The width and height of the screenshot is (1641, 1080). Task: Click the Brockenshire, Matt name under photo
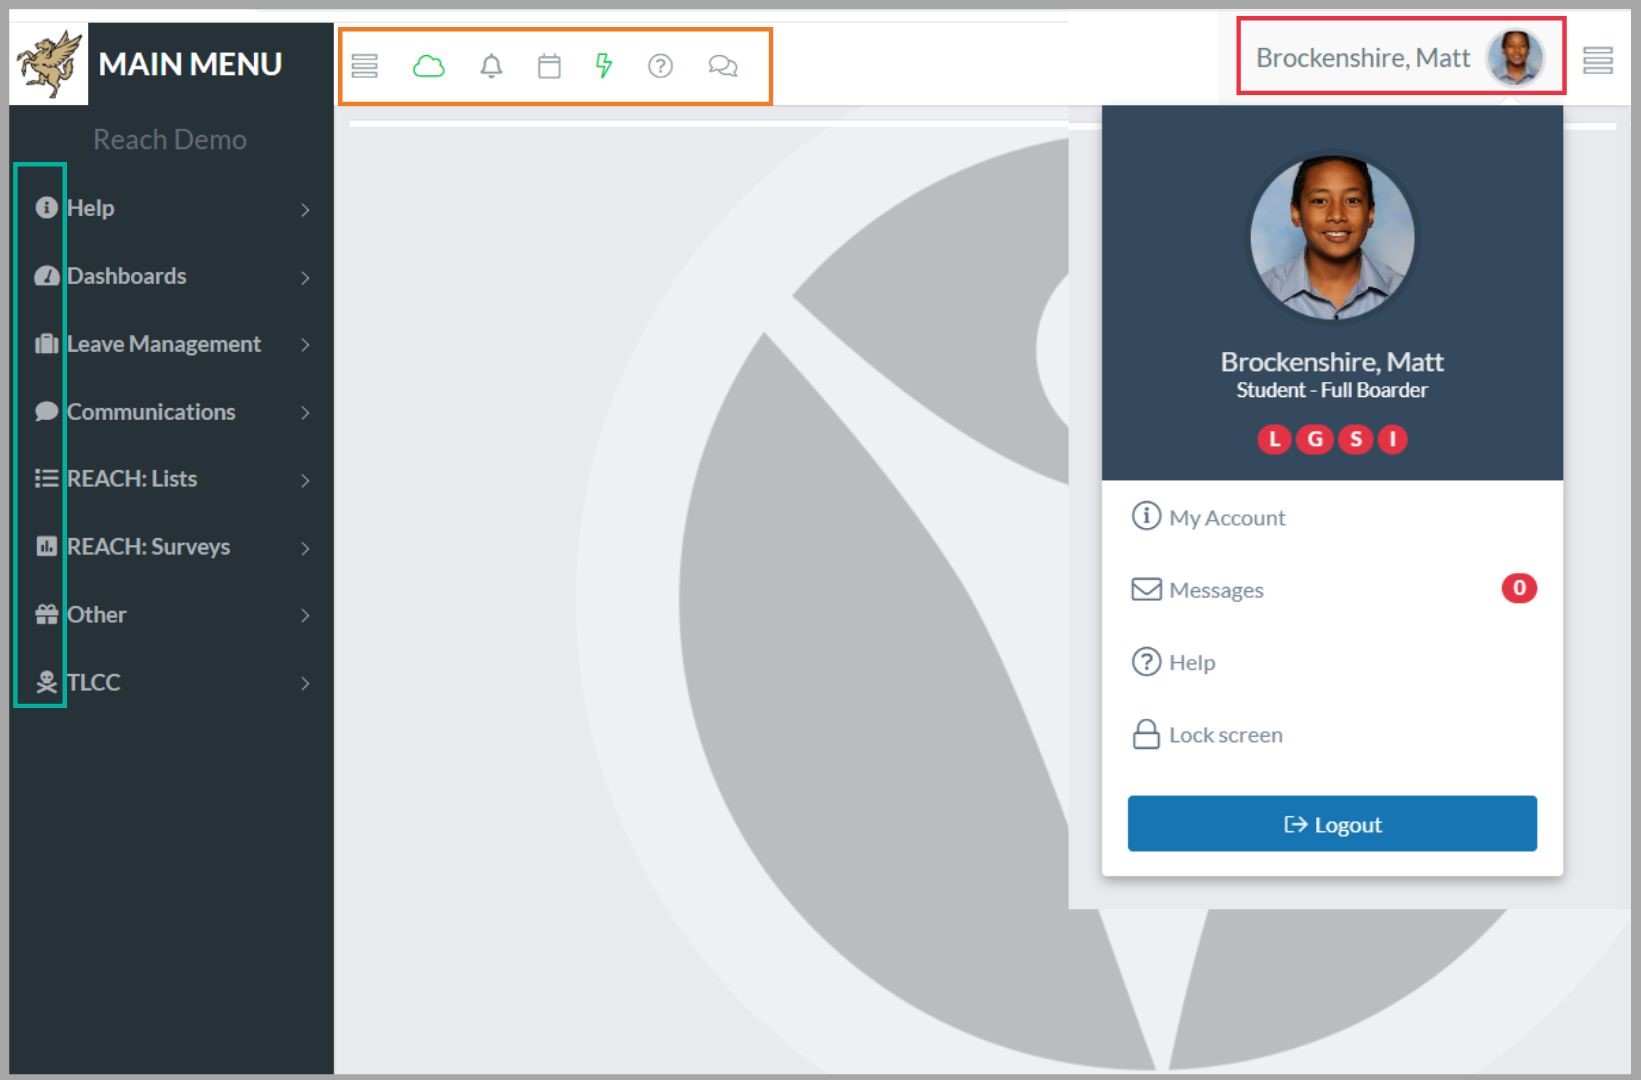[1332, 361]
